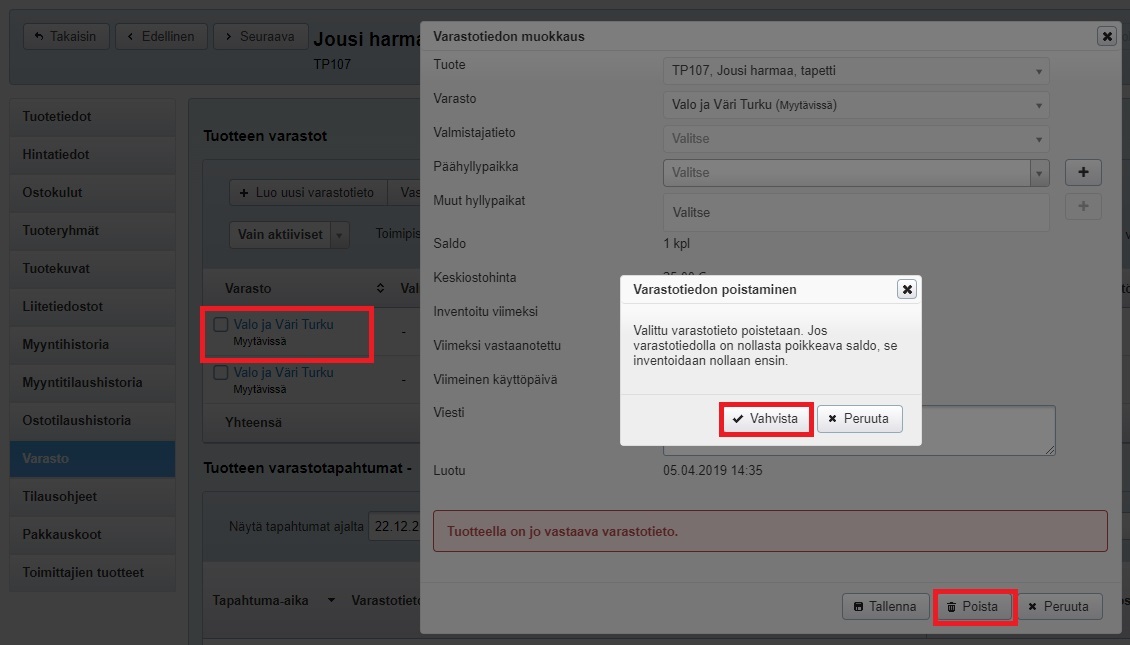
Task: Expand the Varasto dropdown in dialog
Action: [855, 105]
